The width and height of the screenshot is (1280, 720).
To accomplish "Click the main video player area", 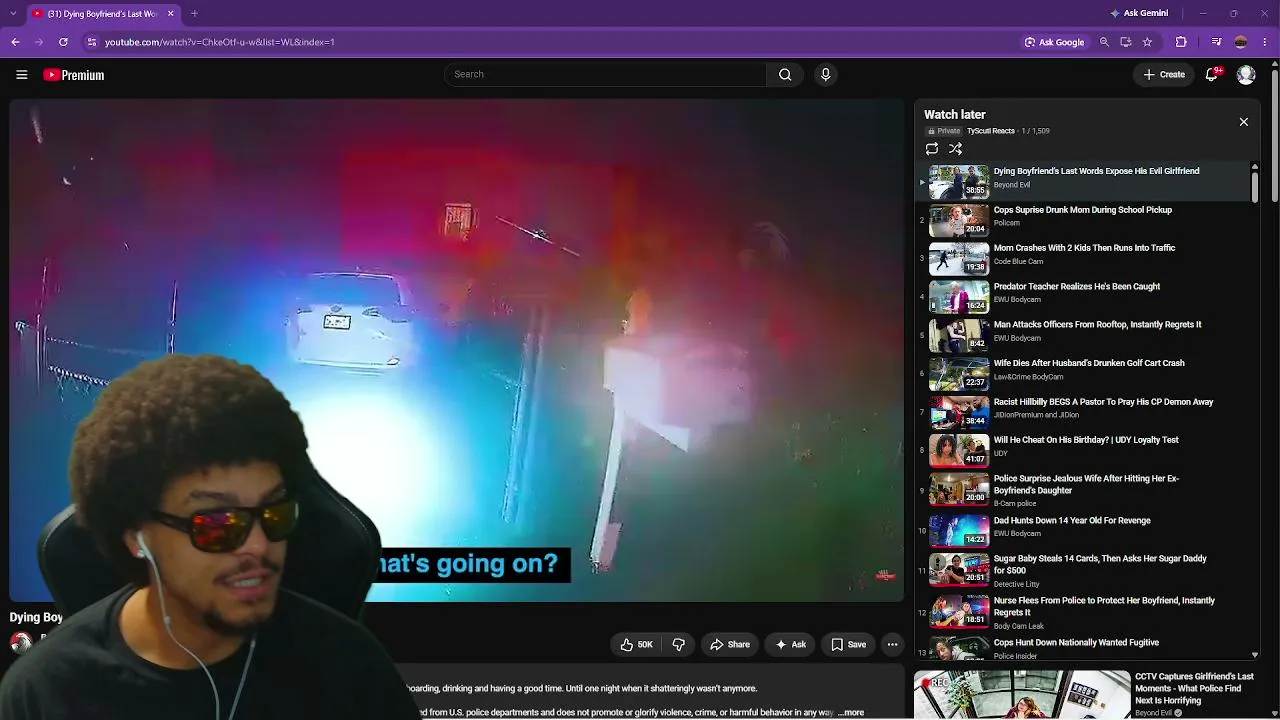I will click(457, 350).
